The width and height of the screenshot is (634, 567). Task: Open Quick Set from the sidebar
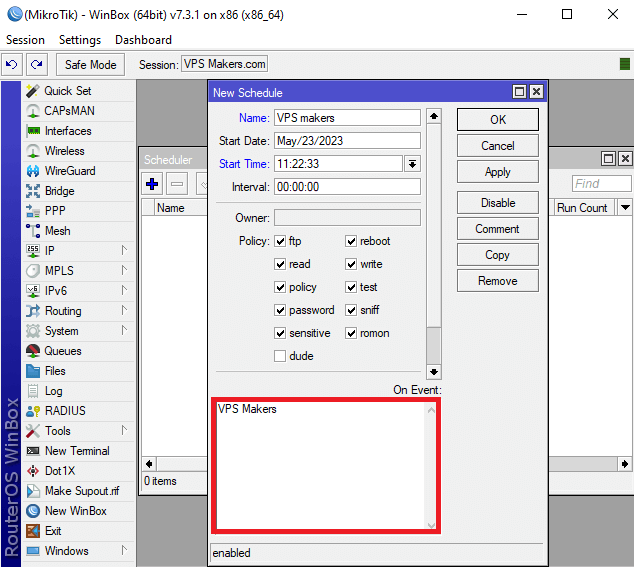(x=79, y=91)
